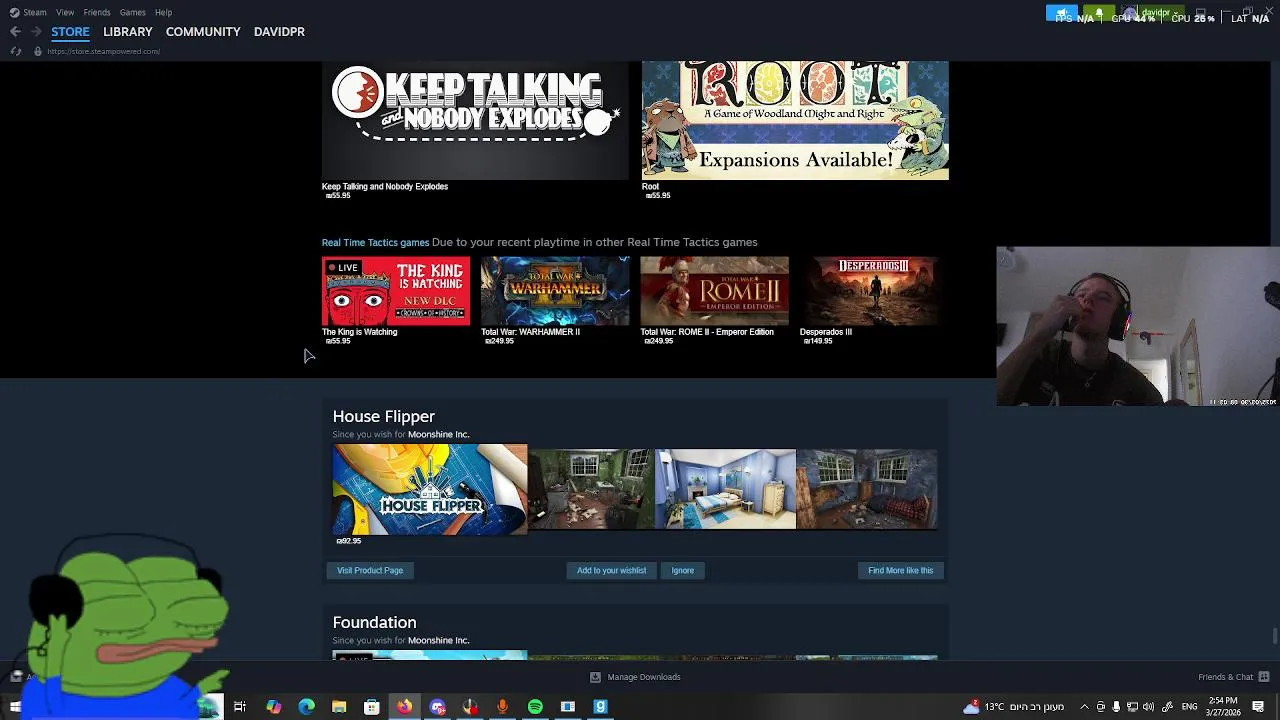Image resolution: width=1280 pixels, height=720 pixels.
Task: Open the Games menu
Action: tap(132, 12)
